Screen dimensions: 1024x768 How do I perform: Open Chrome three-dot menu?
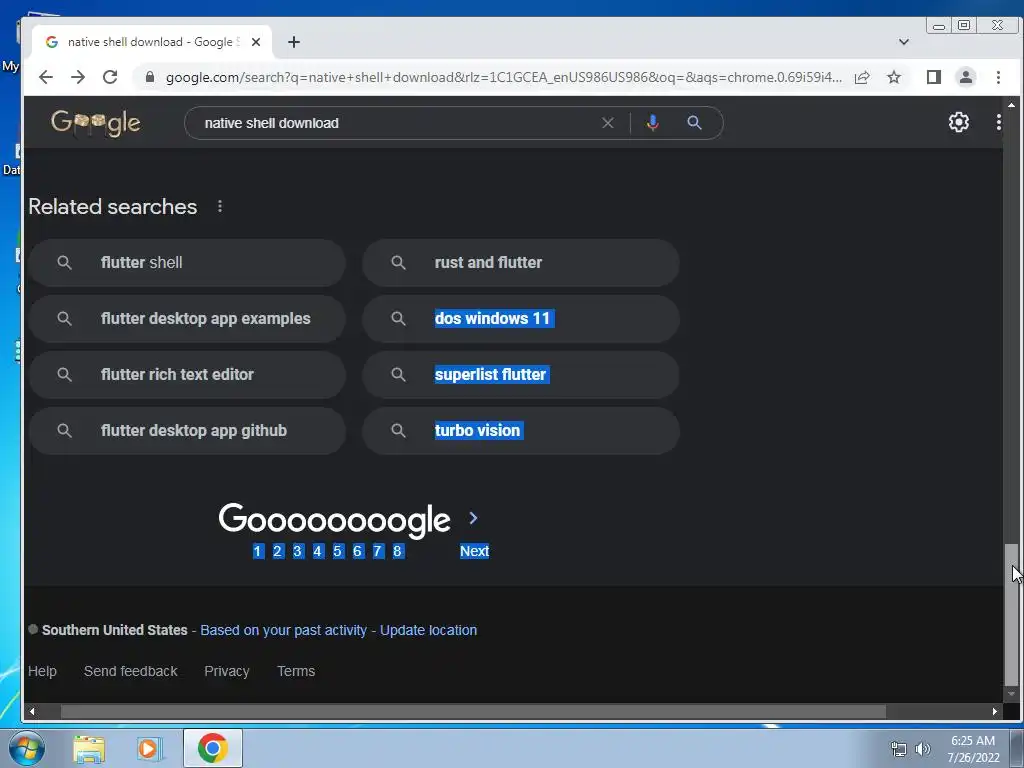(x=998, y=77)
